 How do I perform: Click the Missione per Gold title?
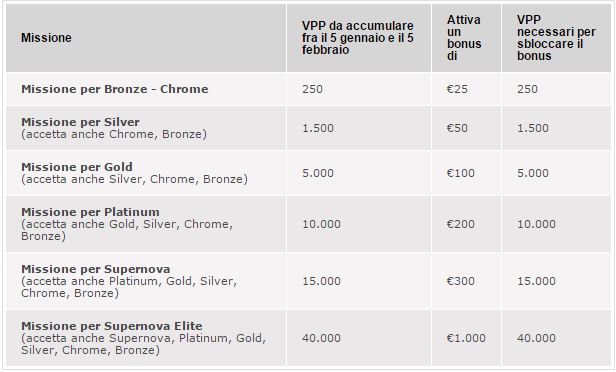click(77, 167)
